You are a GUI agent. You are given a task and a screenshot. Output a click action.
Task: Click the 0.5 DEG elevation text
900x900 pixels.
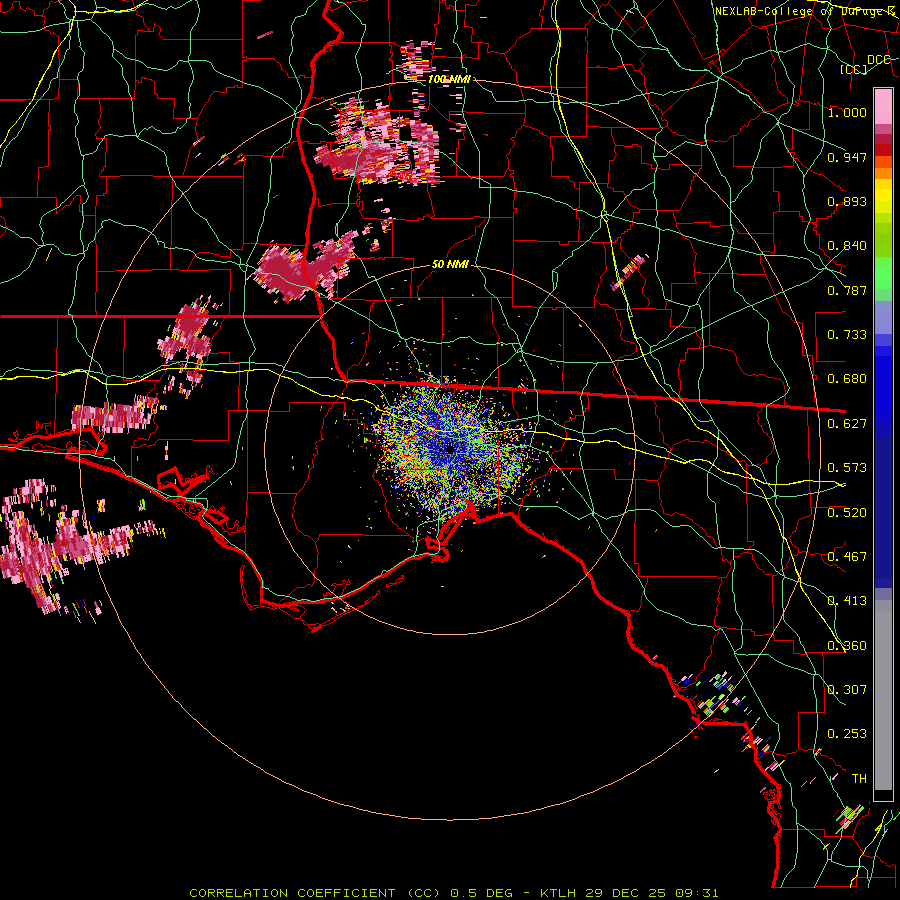[x=481, y=893]
